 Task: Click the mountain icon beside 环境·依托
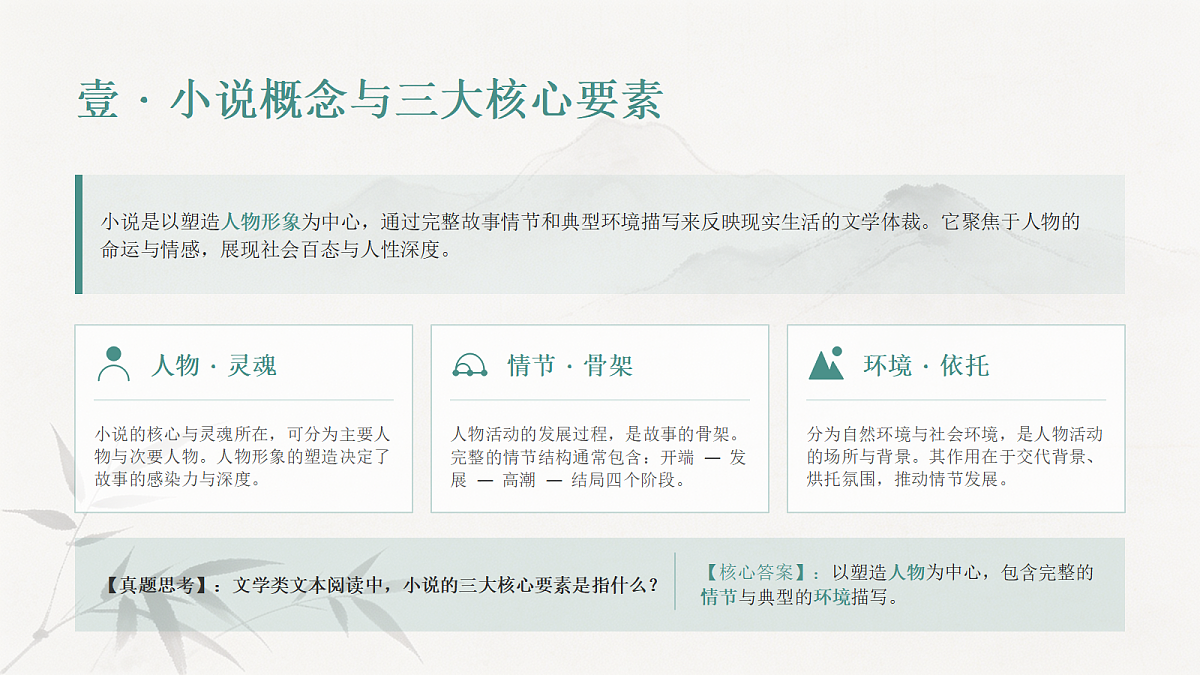point(826,364)
